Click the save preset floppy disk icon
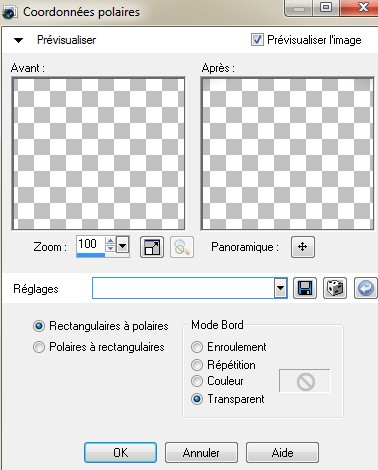The width and height of the screenshot is (378, 470). coord(305,288)
